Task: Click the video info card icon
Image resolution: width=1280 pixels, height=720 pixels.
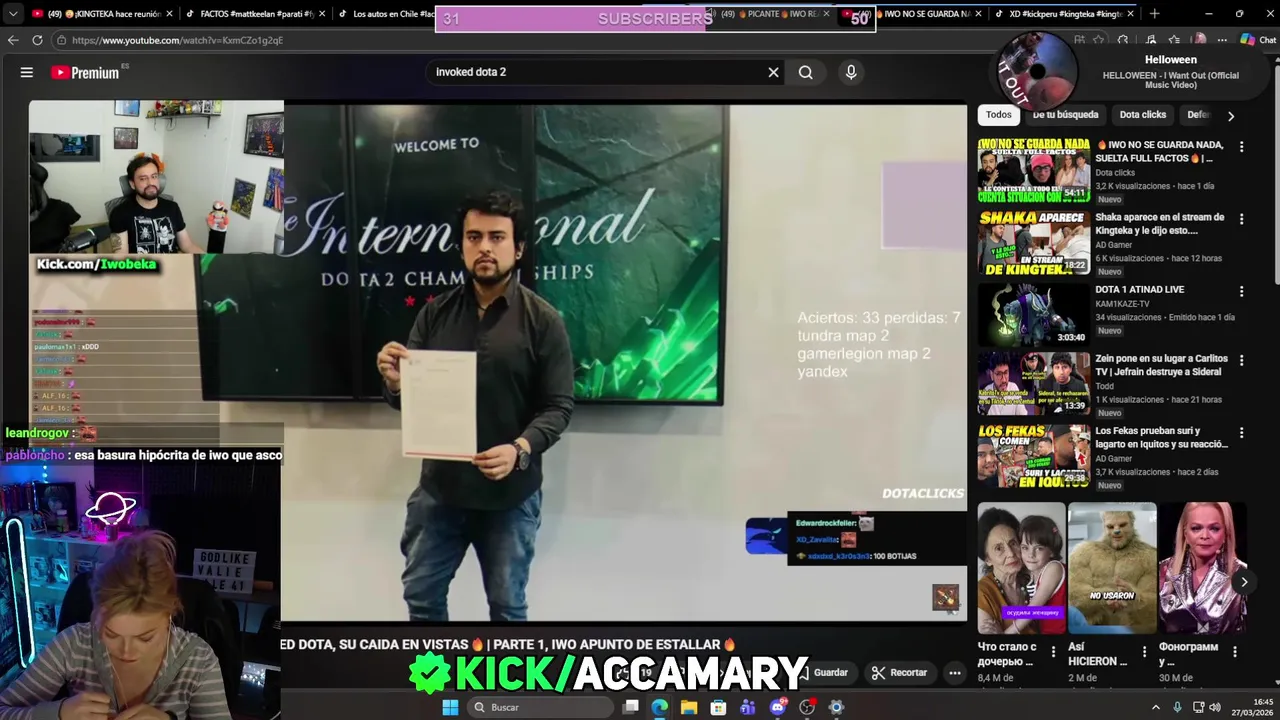Action: click(946, 597)
